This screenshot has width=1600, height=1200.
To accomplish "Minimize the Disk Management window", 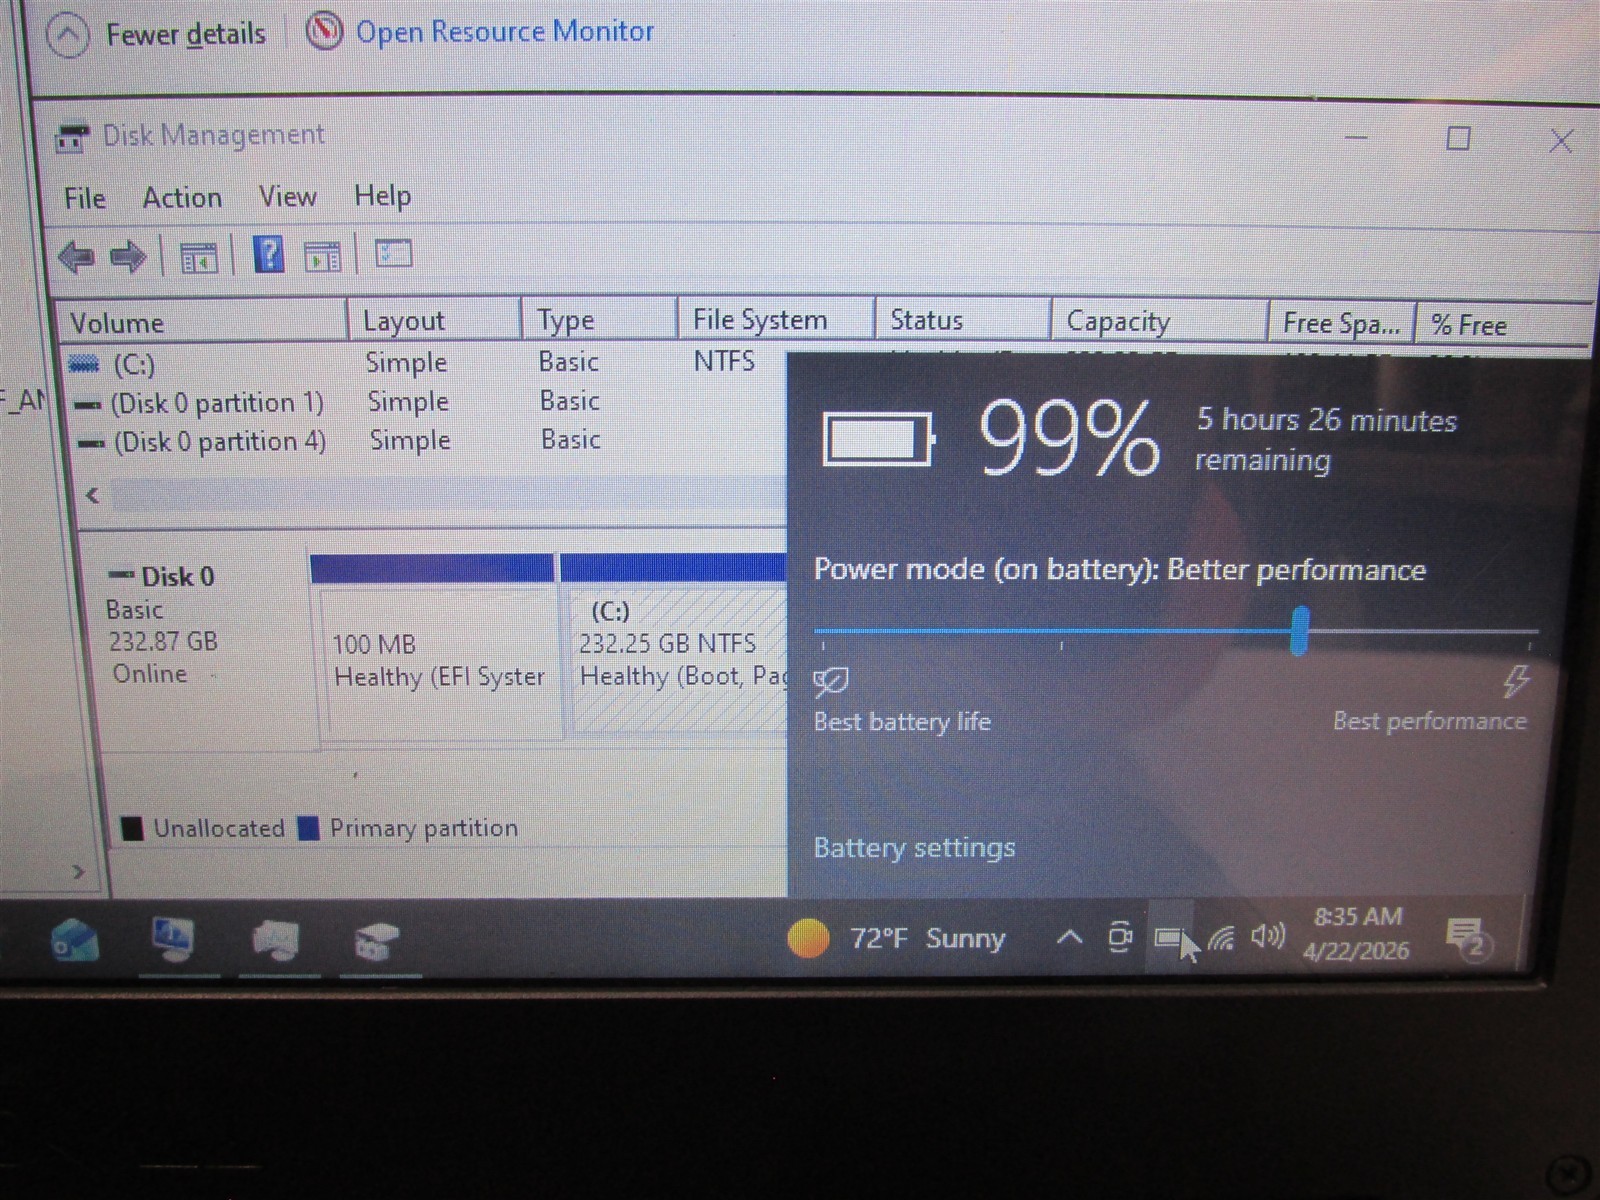I will pyautogui.click(x=1356, y=138).
